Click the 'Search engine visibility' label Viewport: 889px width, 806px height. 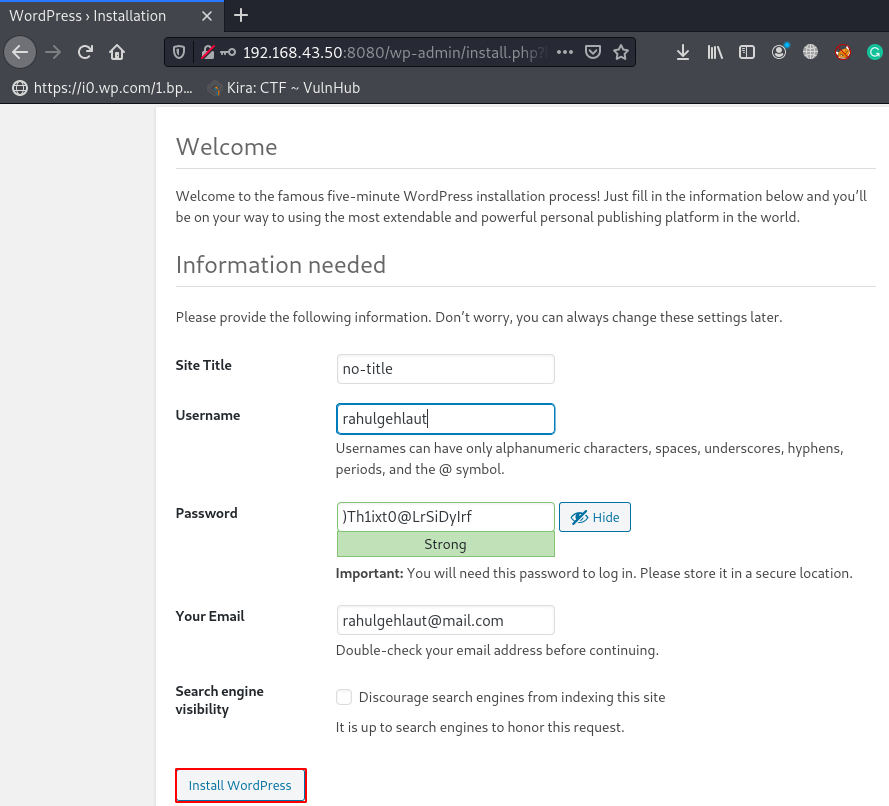(x=219, y=700)
